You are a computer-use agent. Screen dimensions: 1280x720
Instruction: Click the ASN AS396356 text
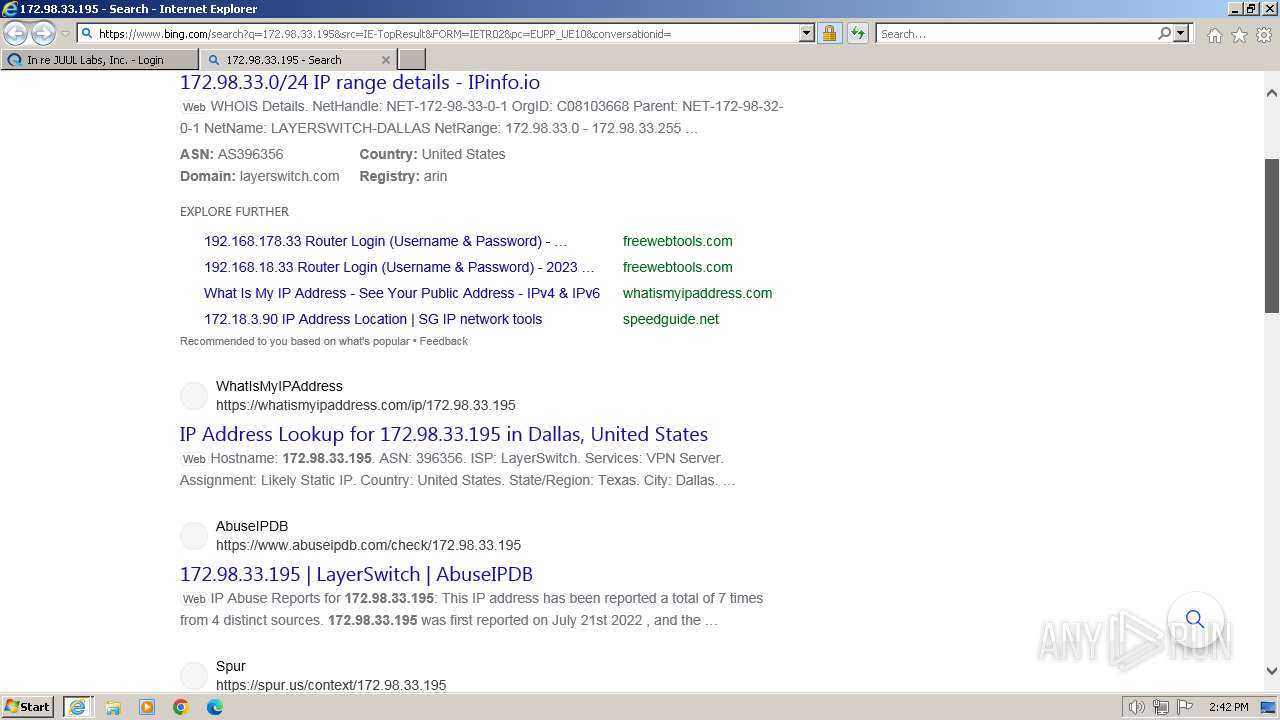click(232, 154)
